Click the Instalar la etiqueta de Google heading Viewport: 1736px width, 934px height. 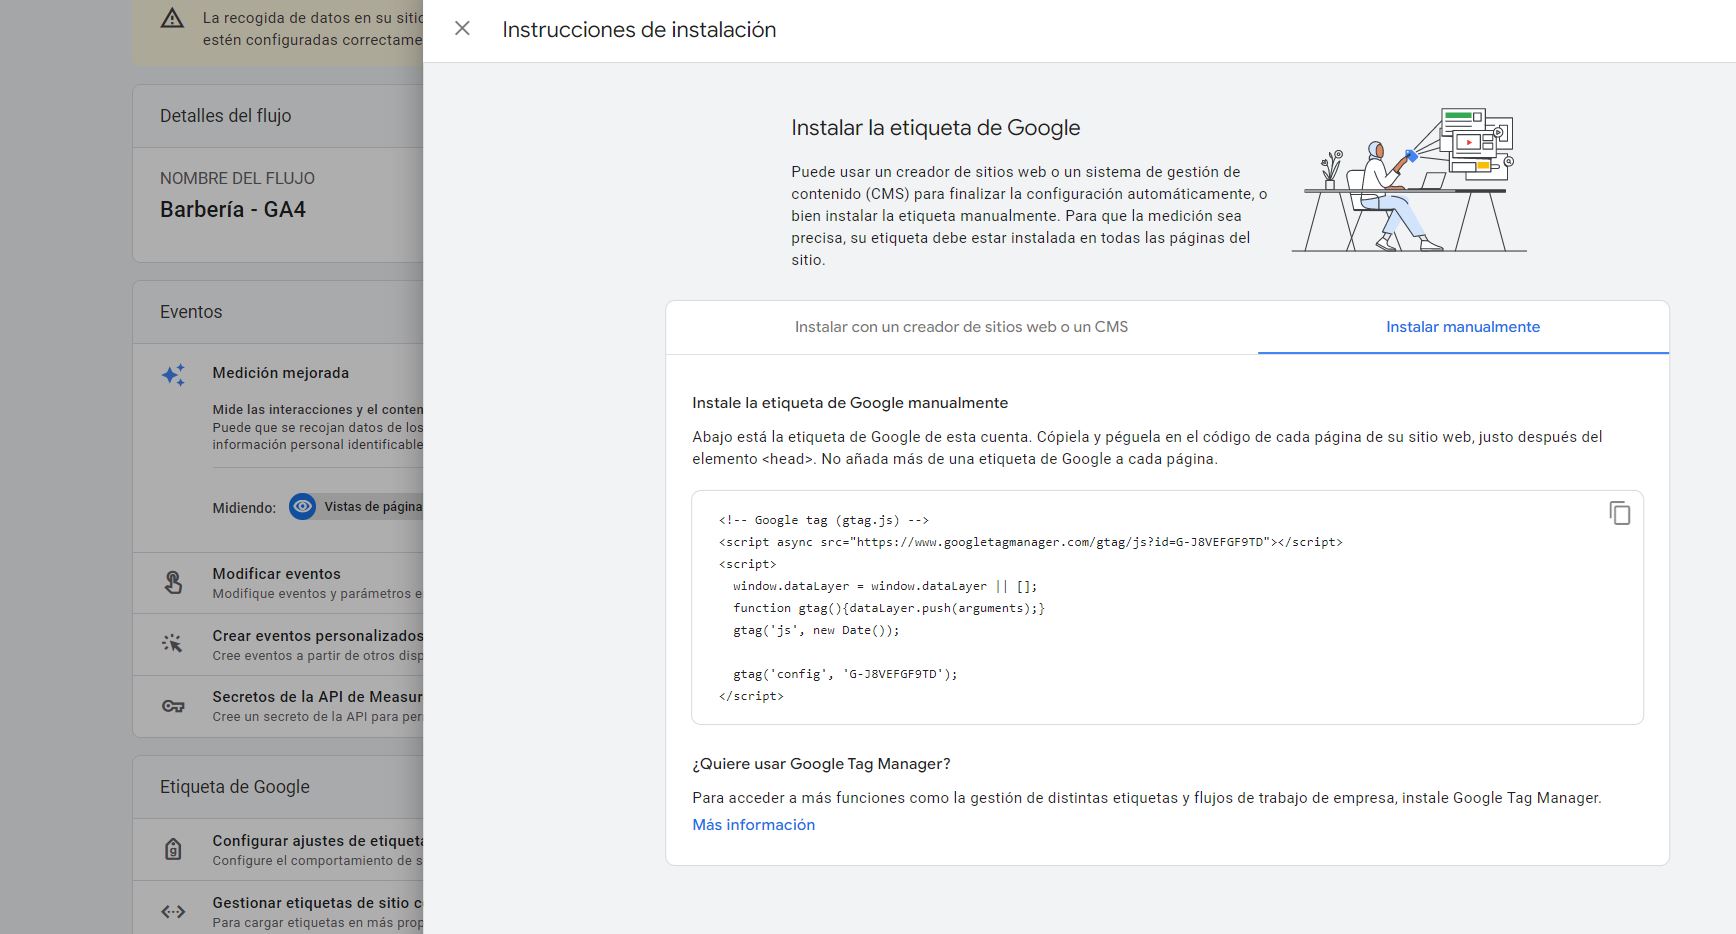935,128
